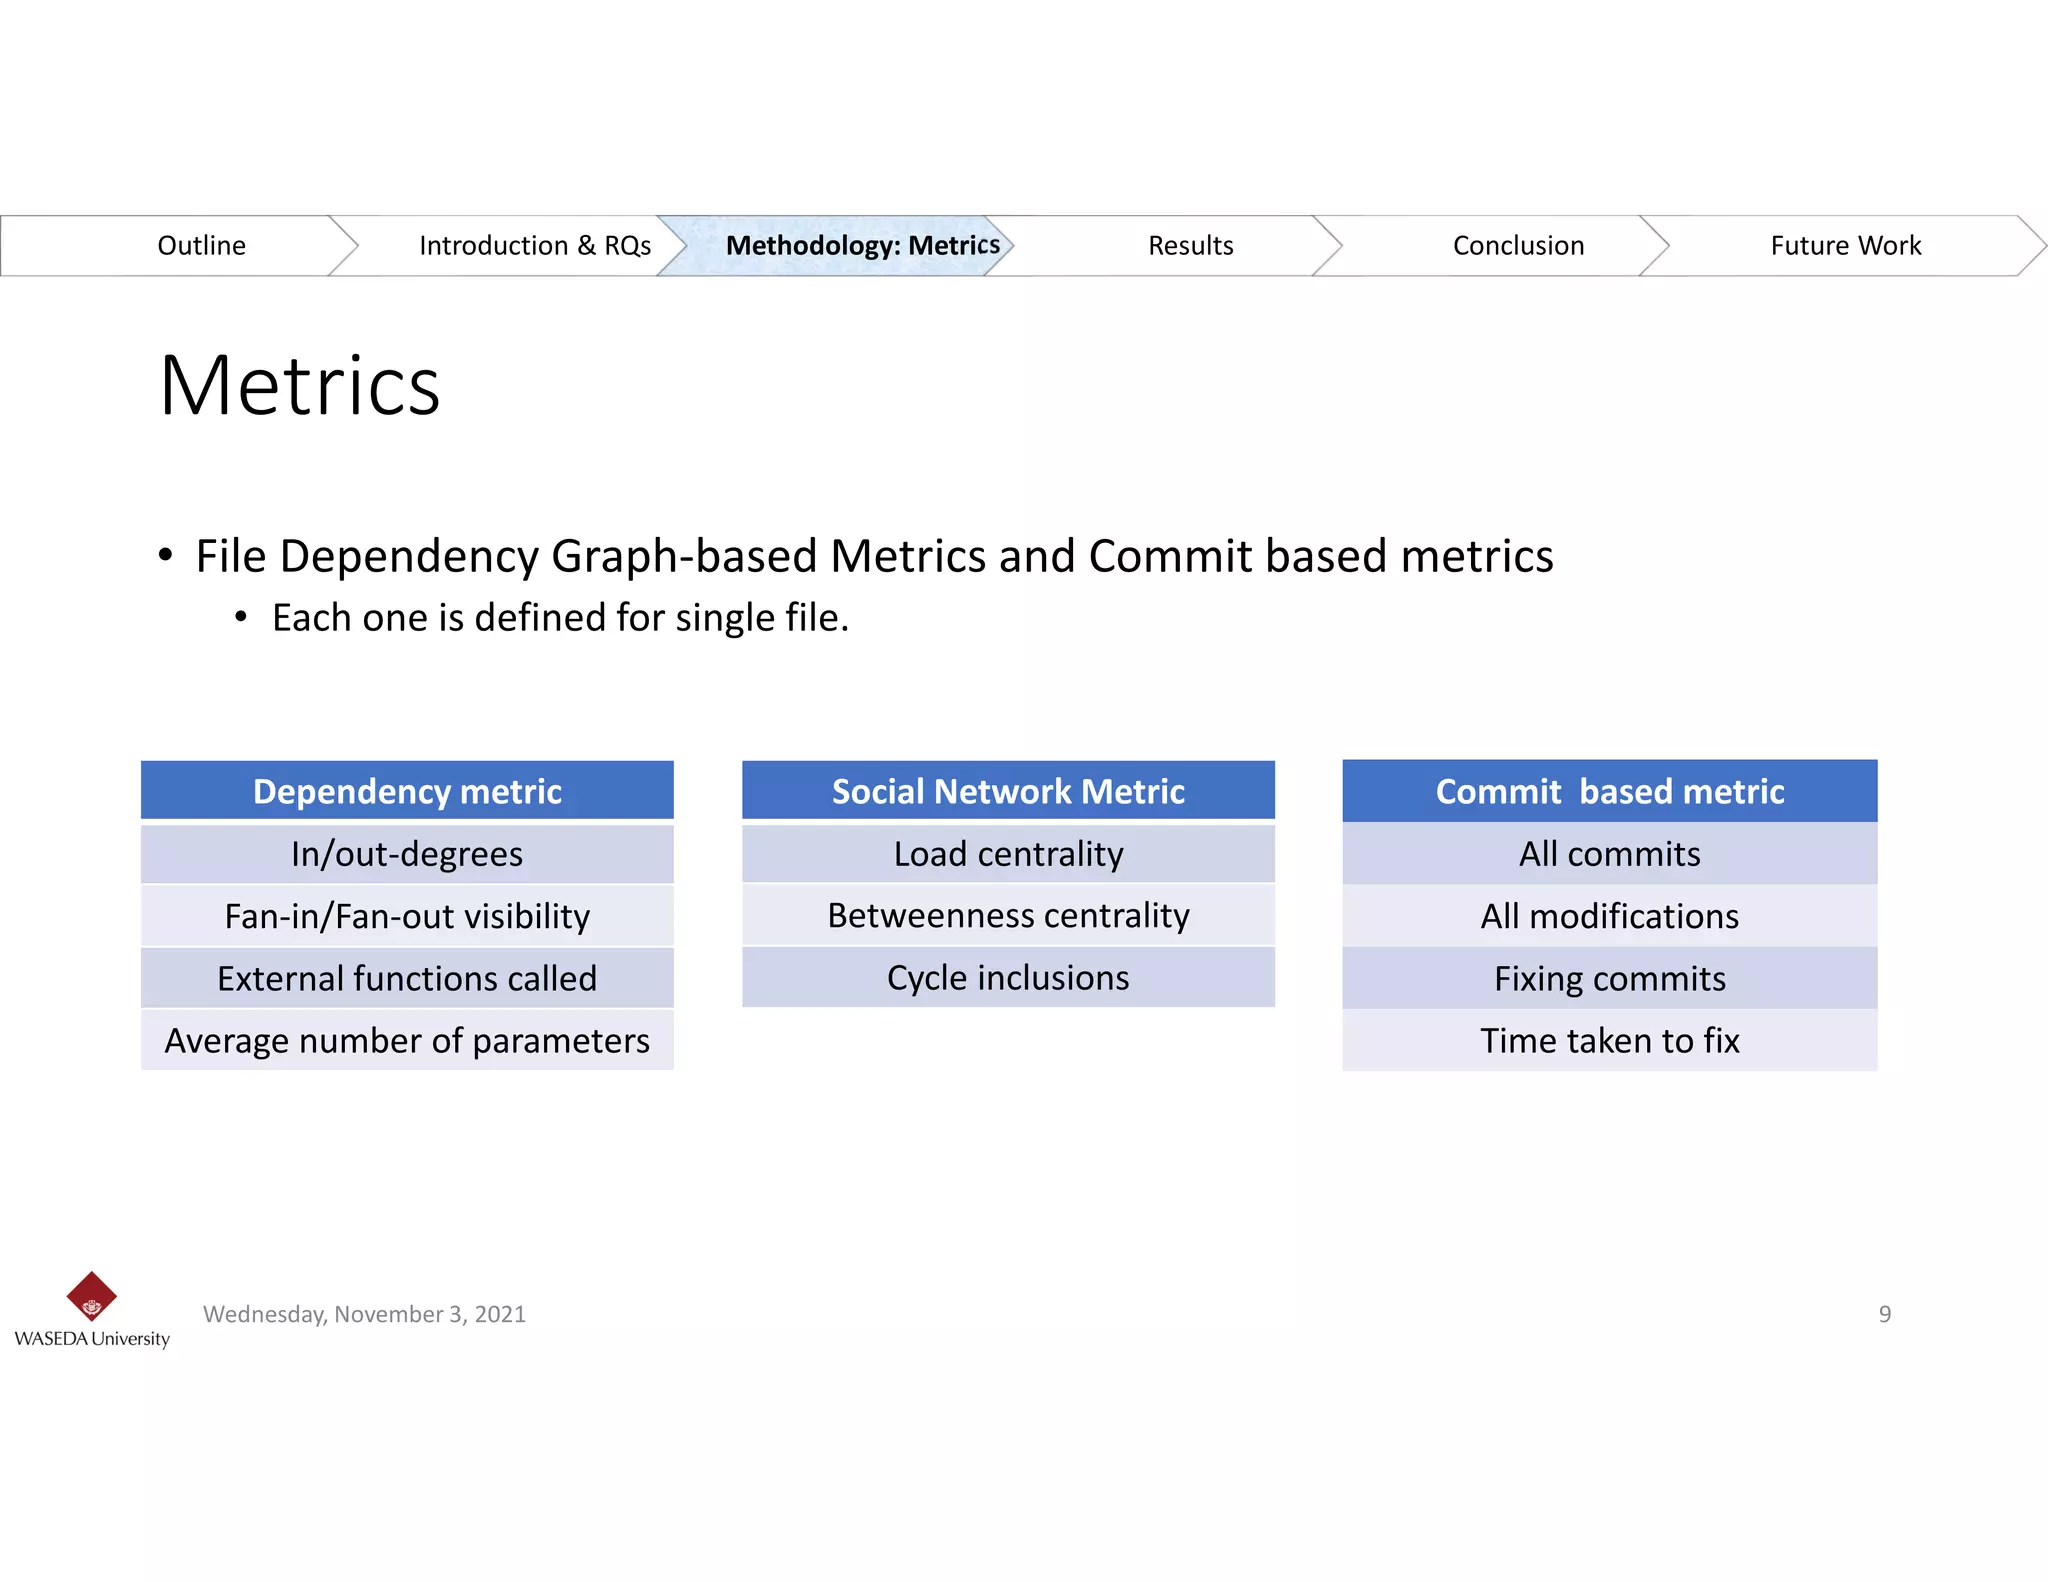This screenshot has height=1582, width=2048.
Task: Select the External functions called cell
Action: 407,978
